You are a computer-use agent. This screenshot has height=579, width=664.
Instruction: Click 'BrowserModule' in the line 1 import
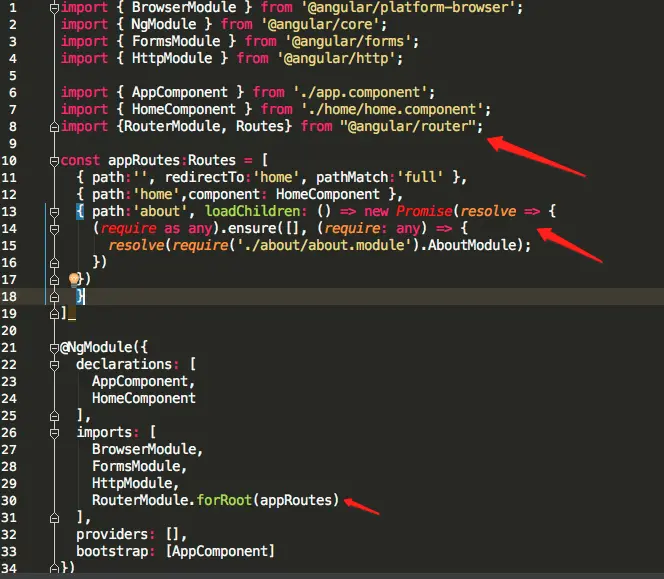[184, 7]
